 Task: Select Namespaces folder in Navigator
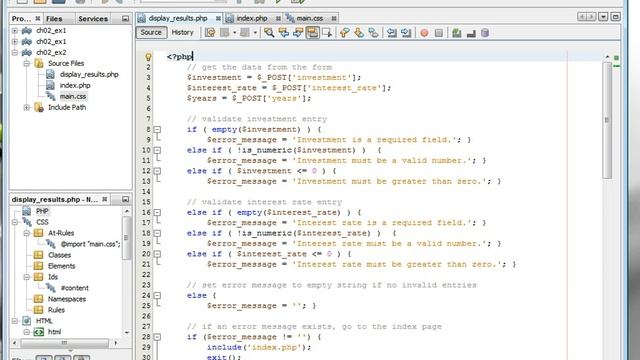[67, 299]
